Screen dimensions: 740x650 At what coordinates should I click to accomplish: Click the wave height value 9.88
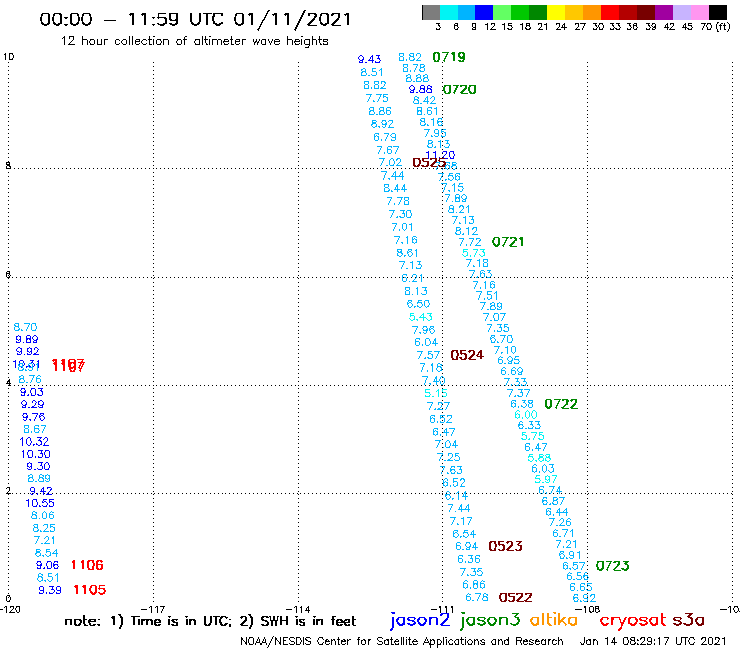(x=420, y=89)
